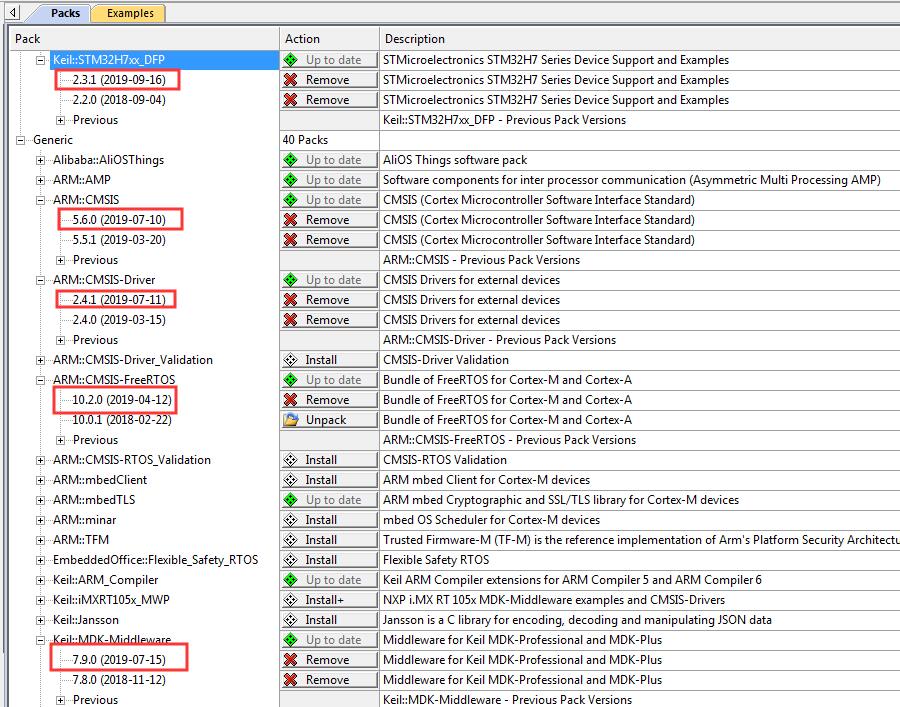The height and width of the screenshot is (707, 900).
Task: Select version 2.3.1 (2019-09-16)
Action: pyautogui.click(x=119, y=80)
